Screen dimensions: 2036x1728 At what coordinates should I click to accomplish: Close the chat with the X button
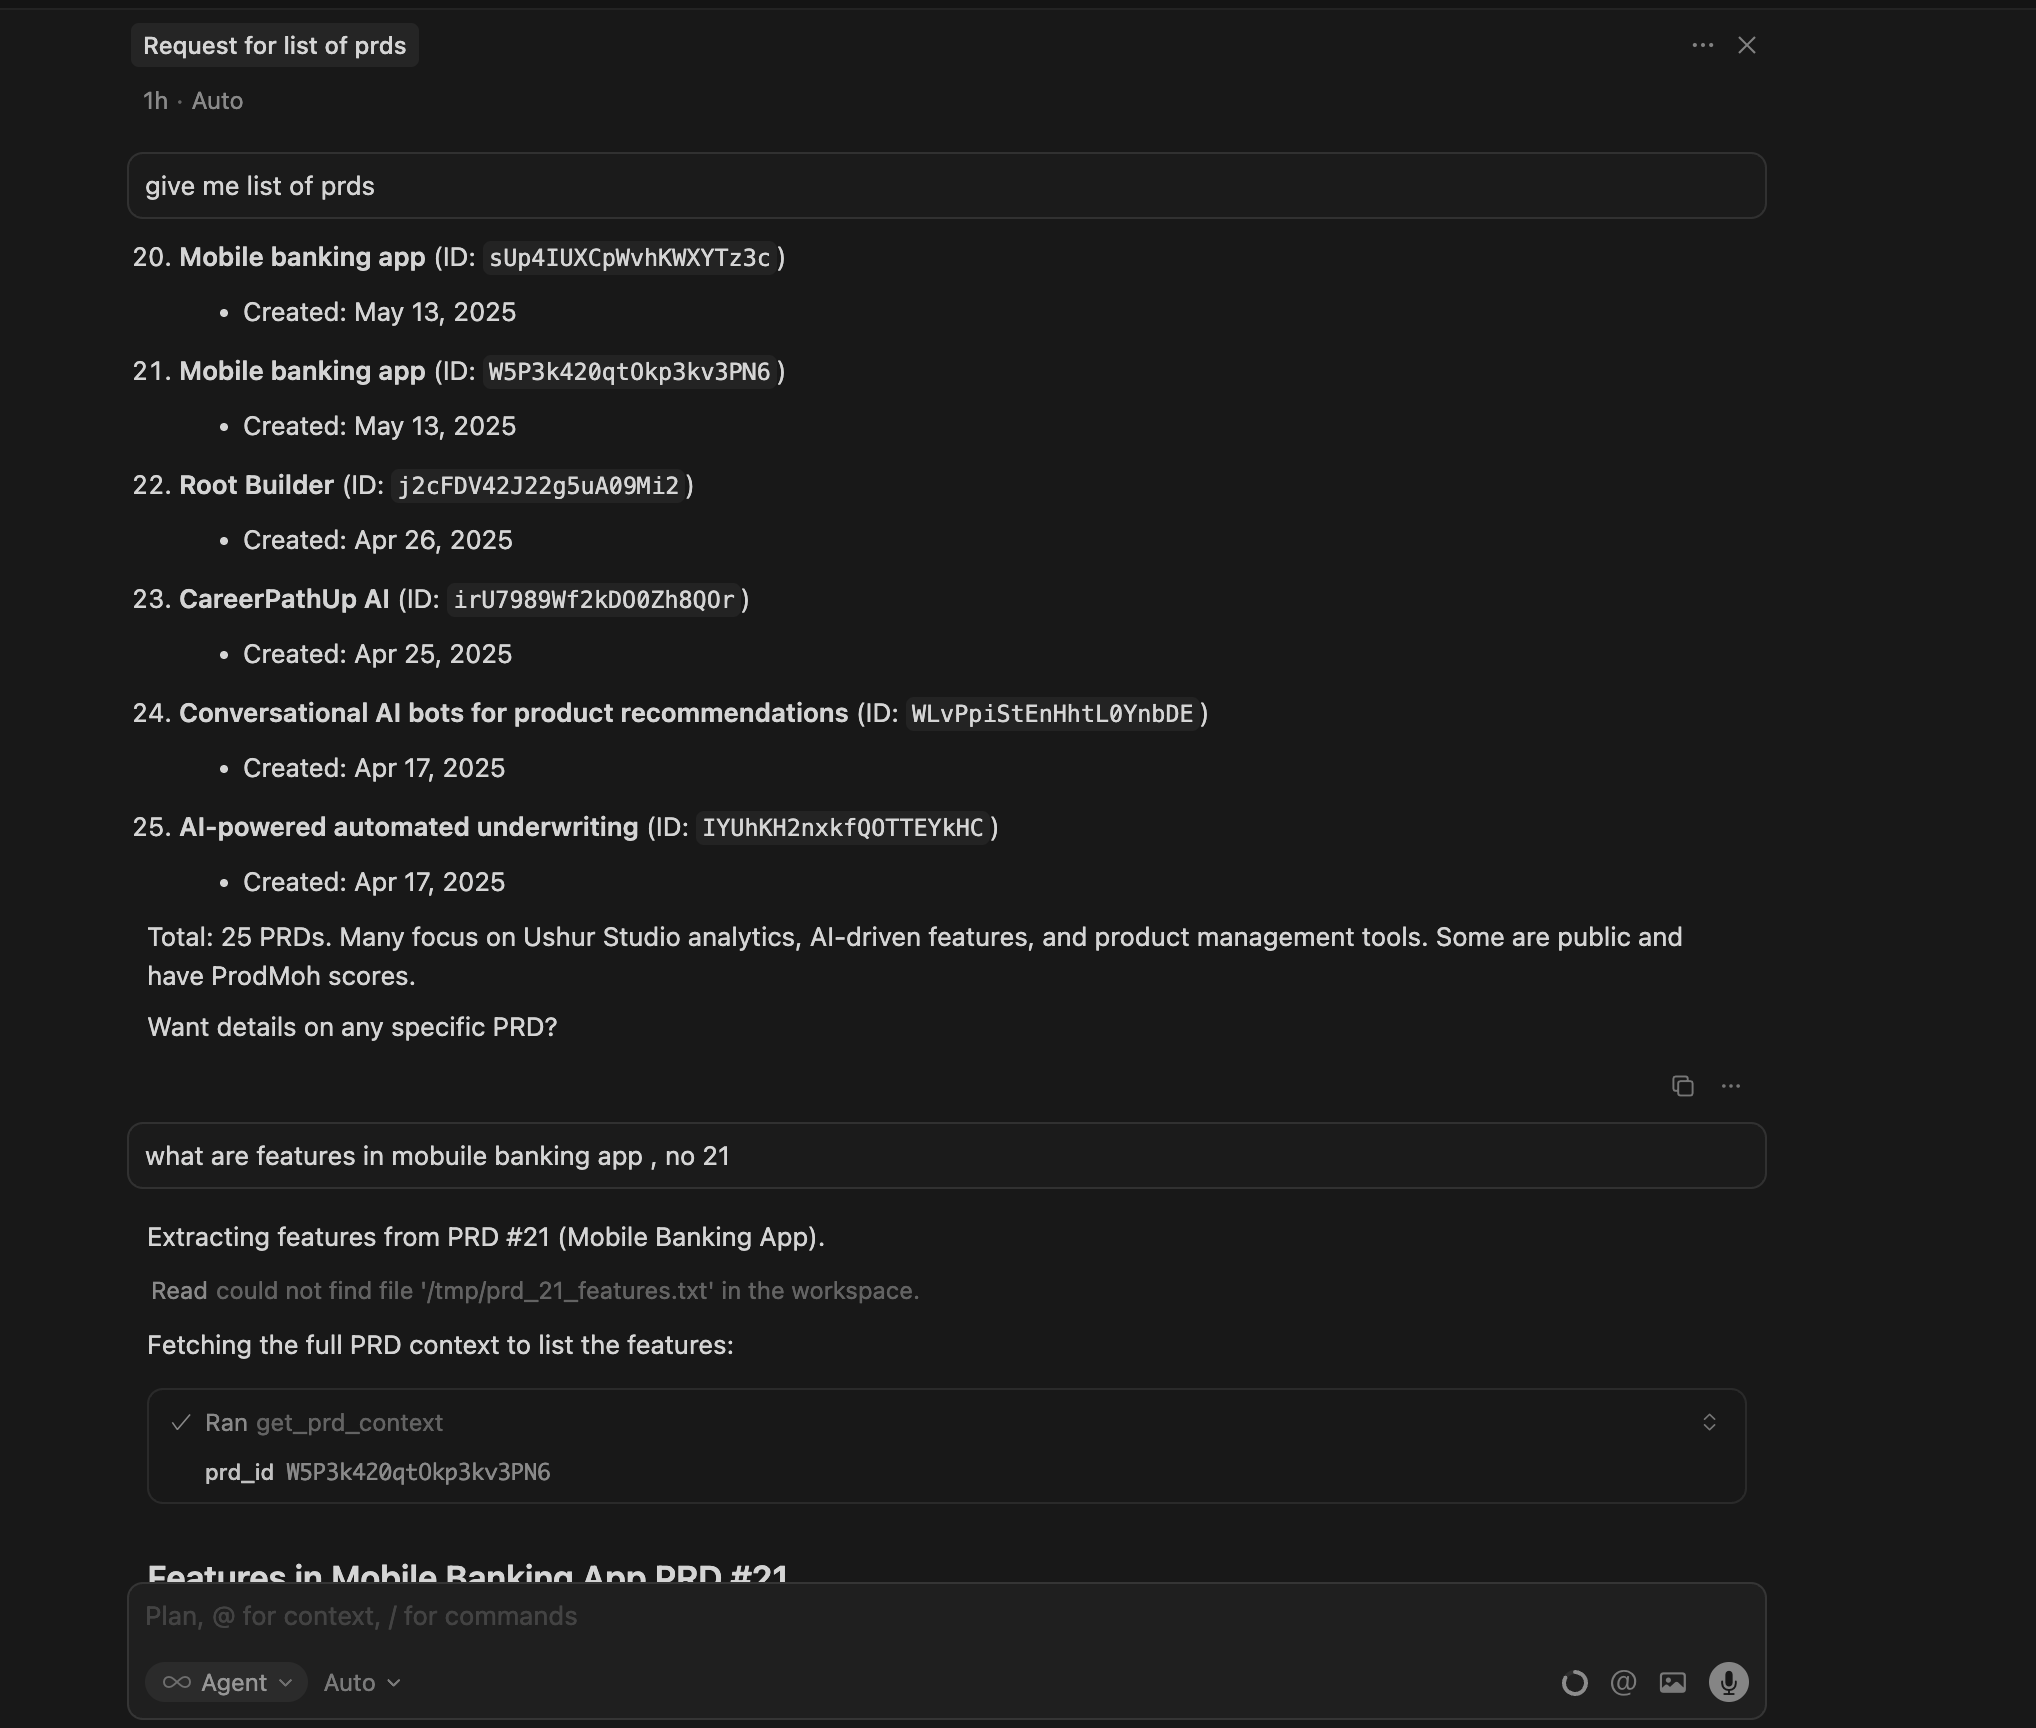tap(1746, 45)
